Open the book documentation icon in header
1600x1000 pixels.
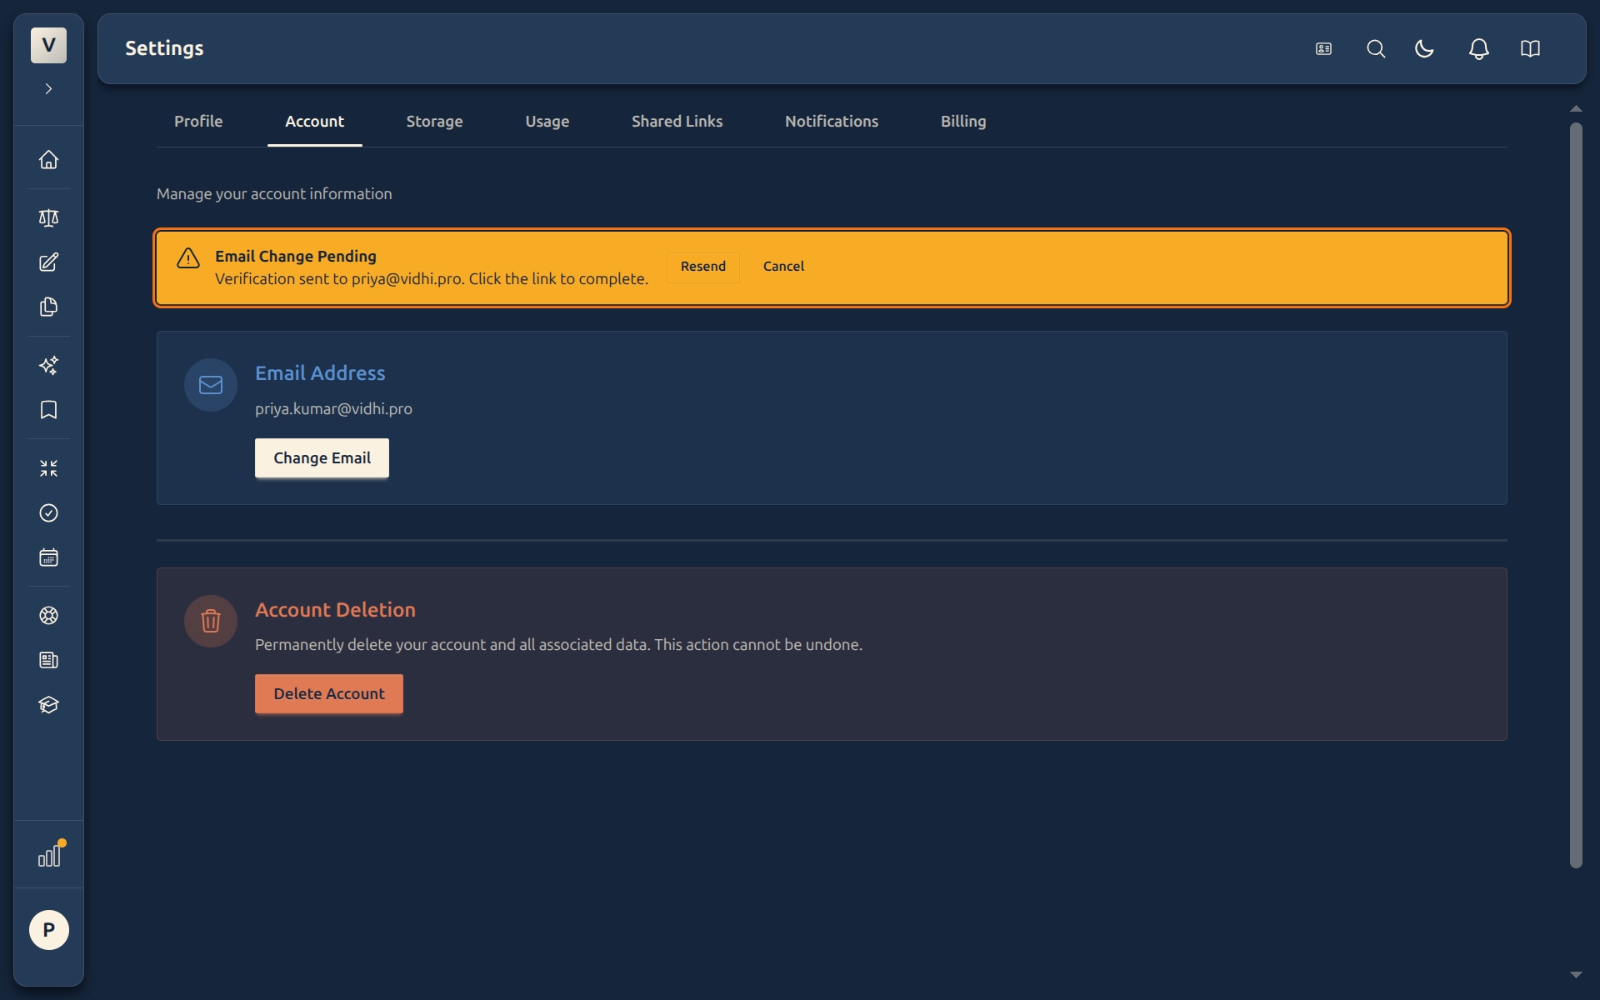1530,49
